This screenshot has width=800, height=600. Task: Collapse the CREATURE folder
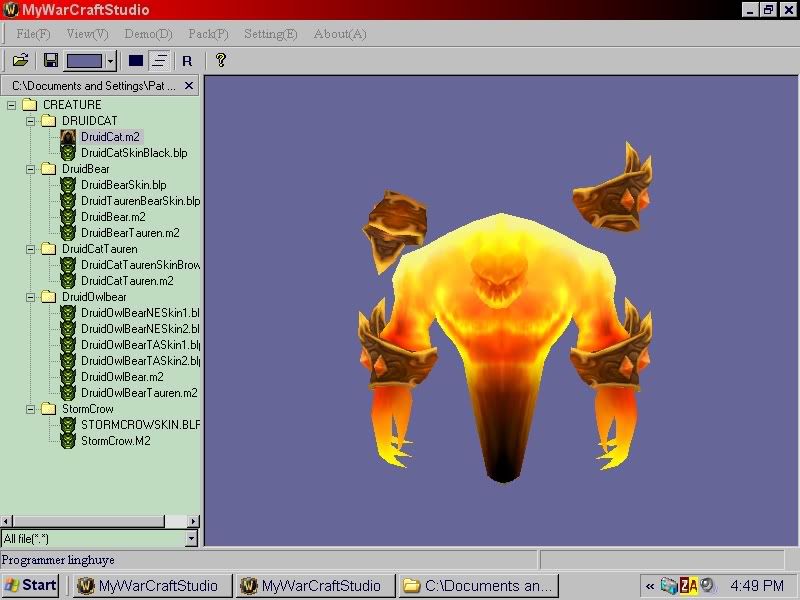pyautogui.click(x=11, y=105)
